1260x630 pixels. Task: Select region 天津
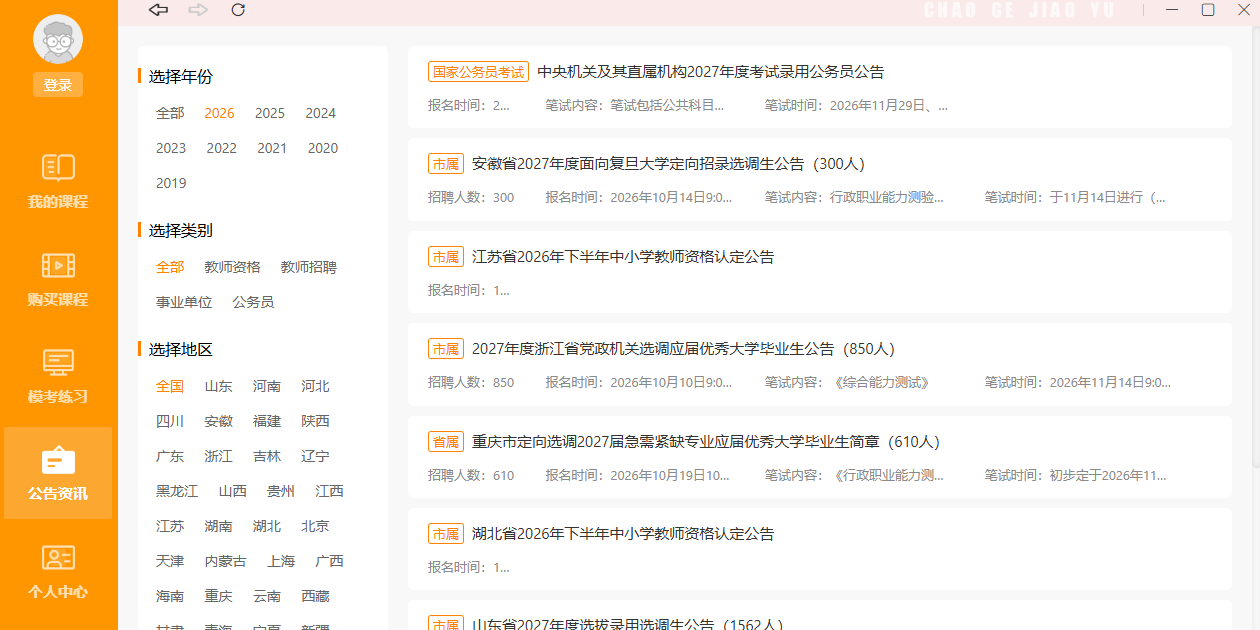tap(170, 561)
